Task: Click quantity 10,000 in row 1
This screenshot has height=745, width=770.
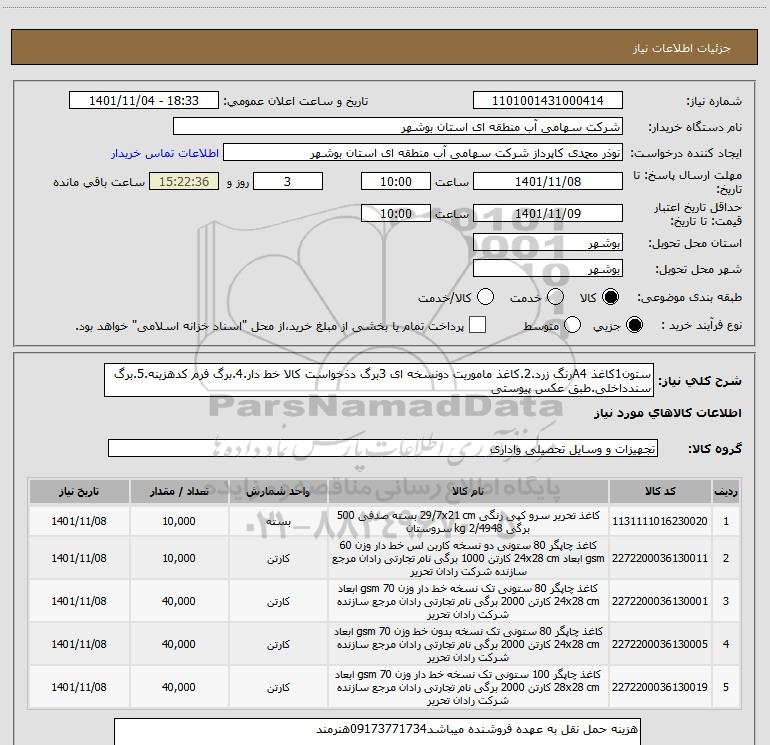Action: [x=179, y=522]
